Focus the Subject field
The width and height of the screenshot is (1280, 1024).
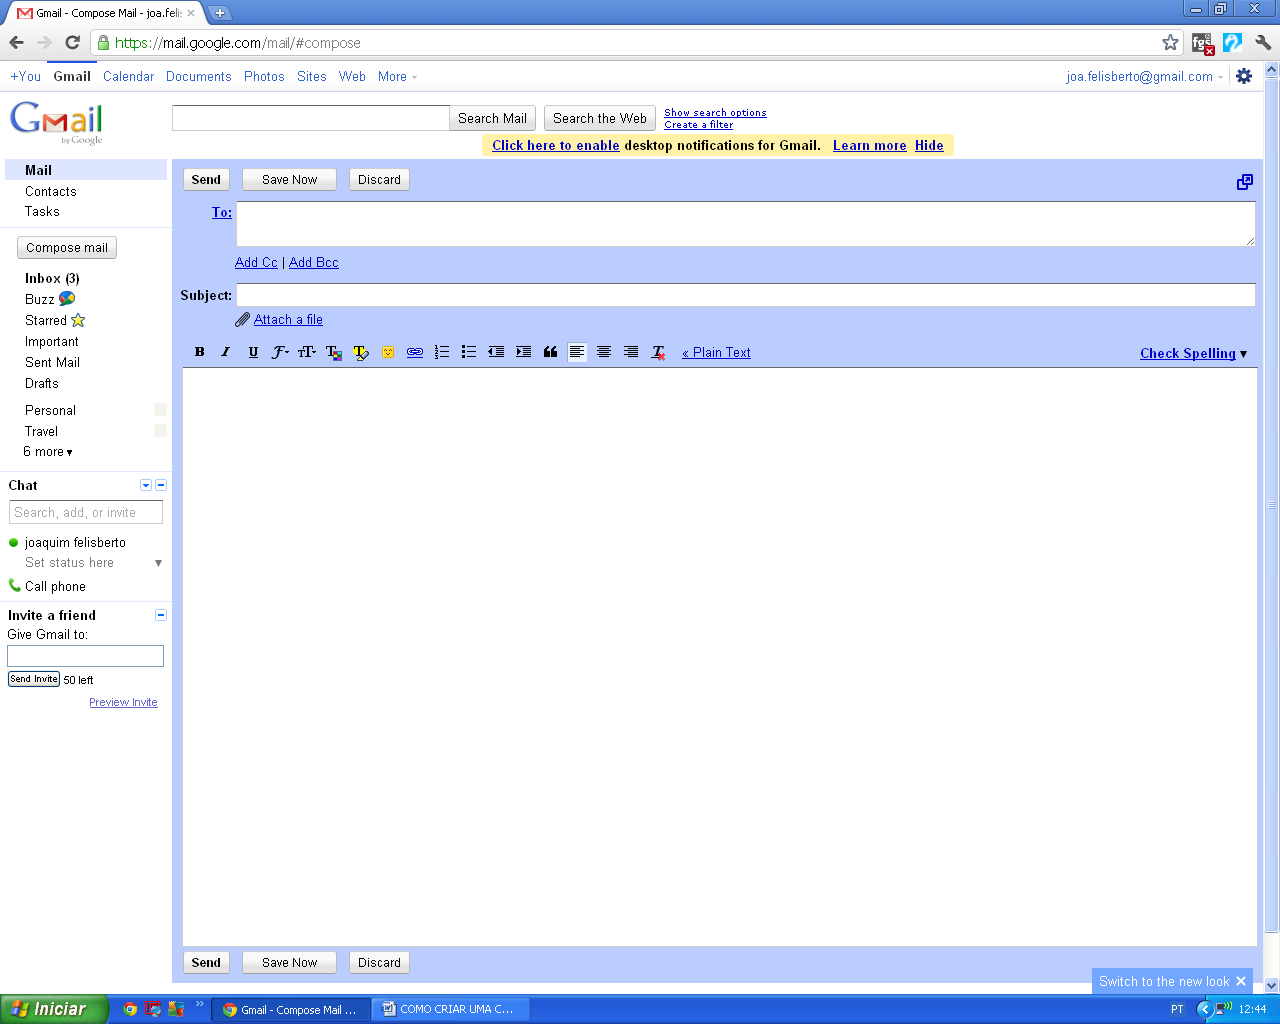tap(746, 295)
